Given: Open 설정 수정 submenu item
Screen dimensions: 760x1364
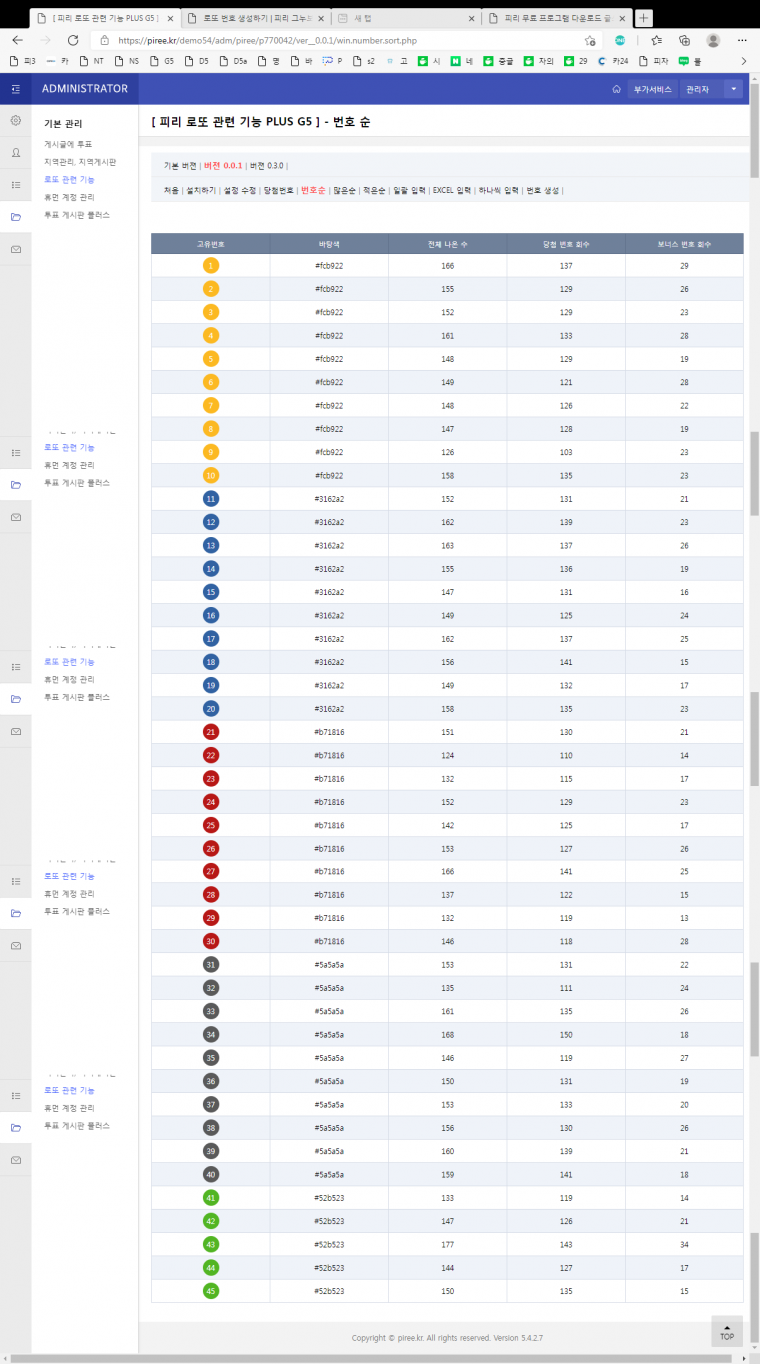Looking at the screenshot, I should coord(240,190).
